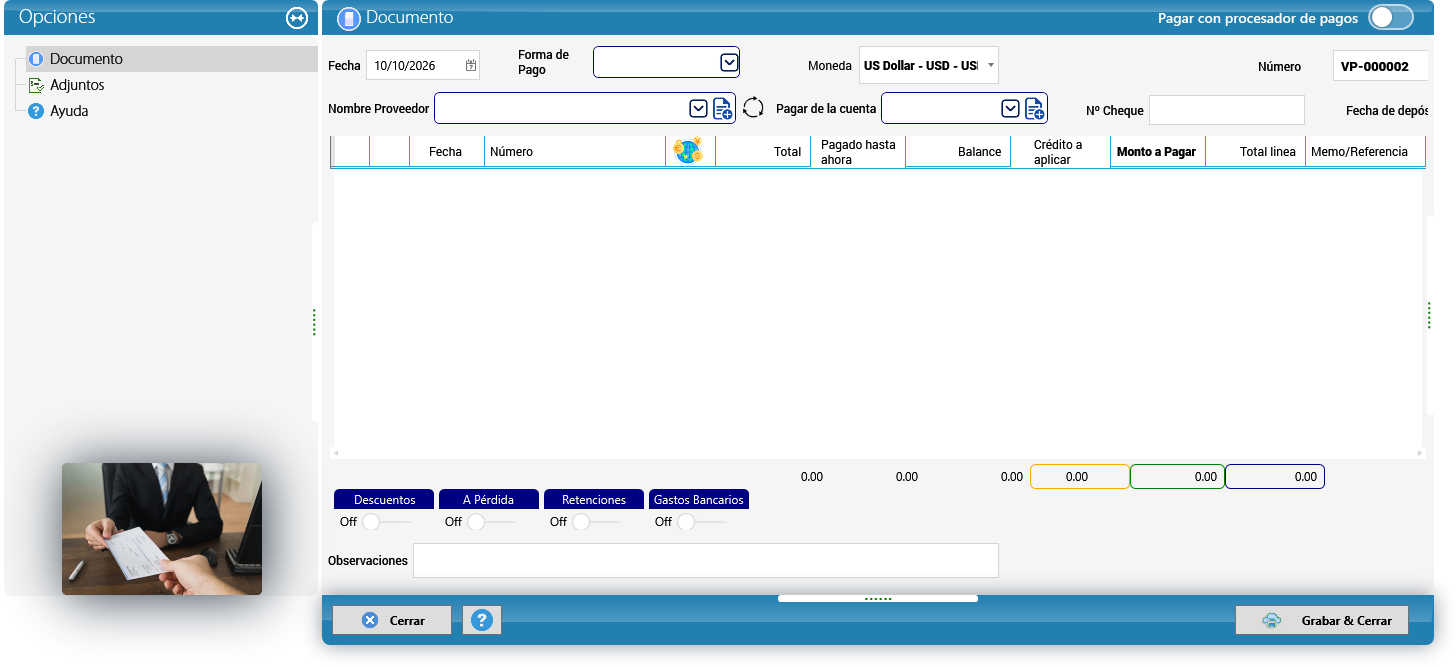Click the Observaciones text field

coord(706,560)
